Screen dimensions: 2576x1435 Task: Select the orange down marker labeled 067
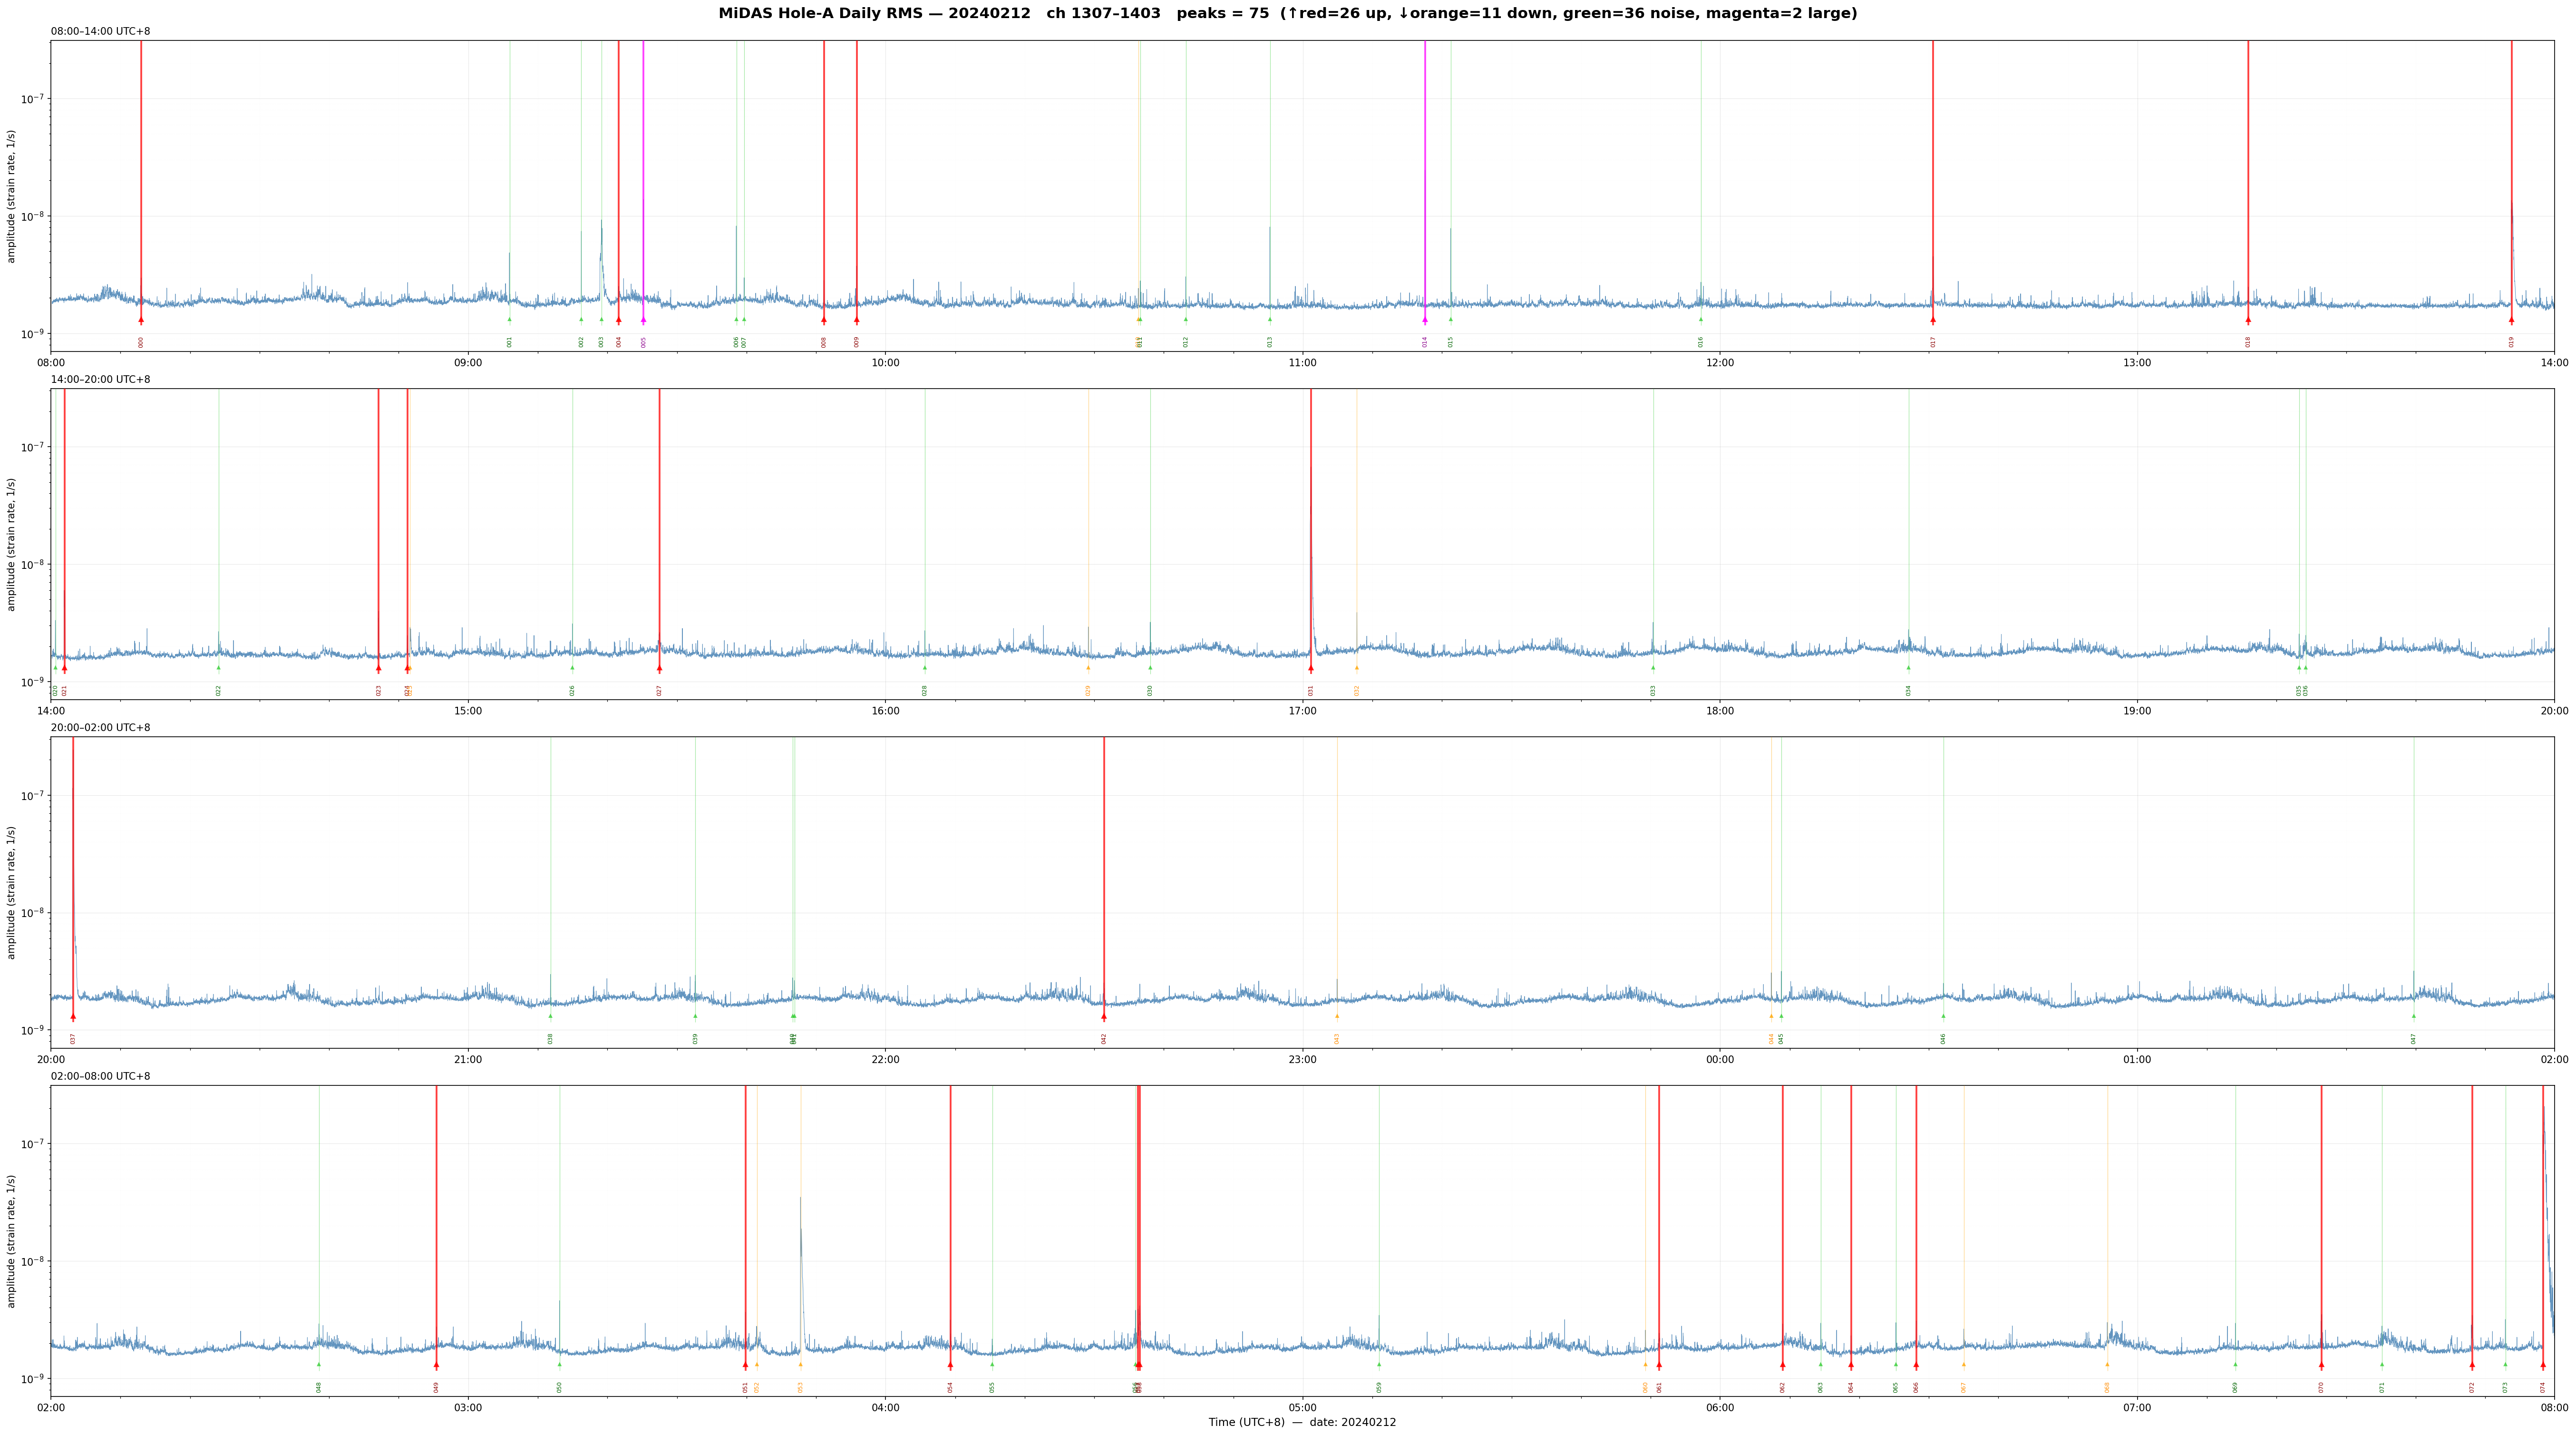pyautogui.click(x=1963, y=1365)
